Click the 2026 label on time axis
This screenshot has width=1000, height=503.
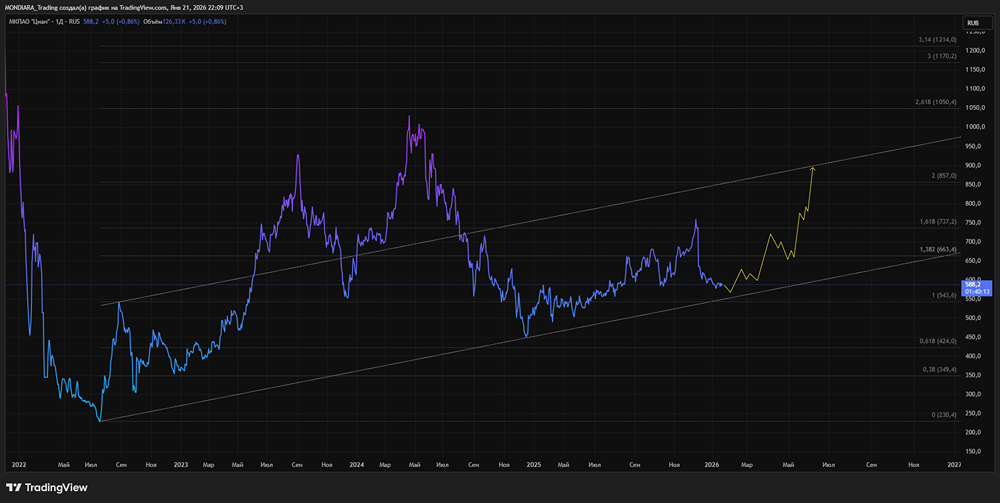click(x=712, y=465)
